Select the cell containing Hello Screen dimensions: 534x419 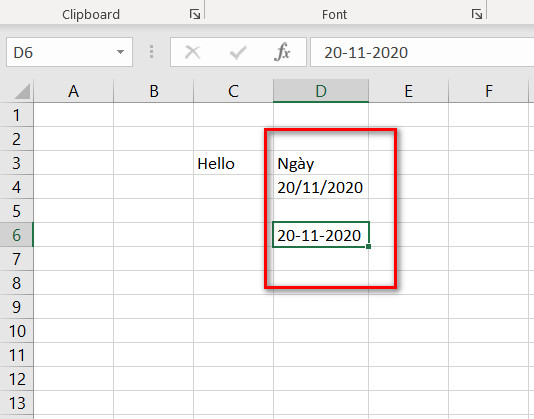click(x=233, y=163)
